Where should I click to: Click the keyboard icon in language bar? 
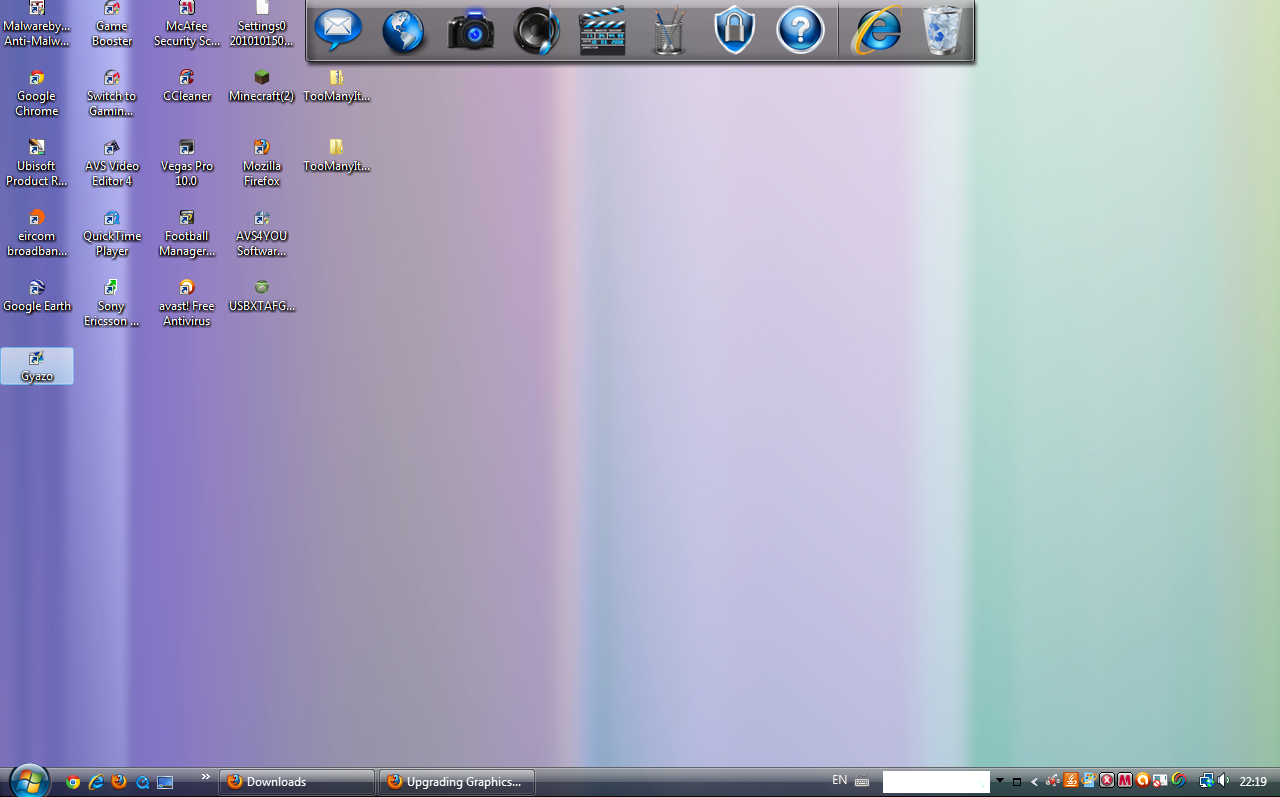[x=862, y=781]
